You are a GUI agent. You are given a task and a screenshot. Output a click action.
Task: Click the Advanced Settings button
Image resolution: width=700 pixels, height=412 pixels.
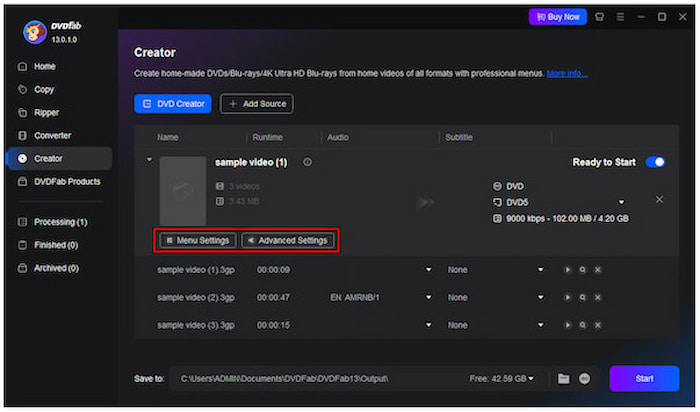(287, 240)
